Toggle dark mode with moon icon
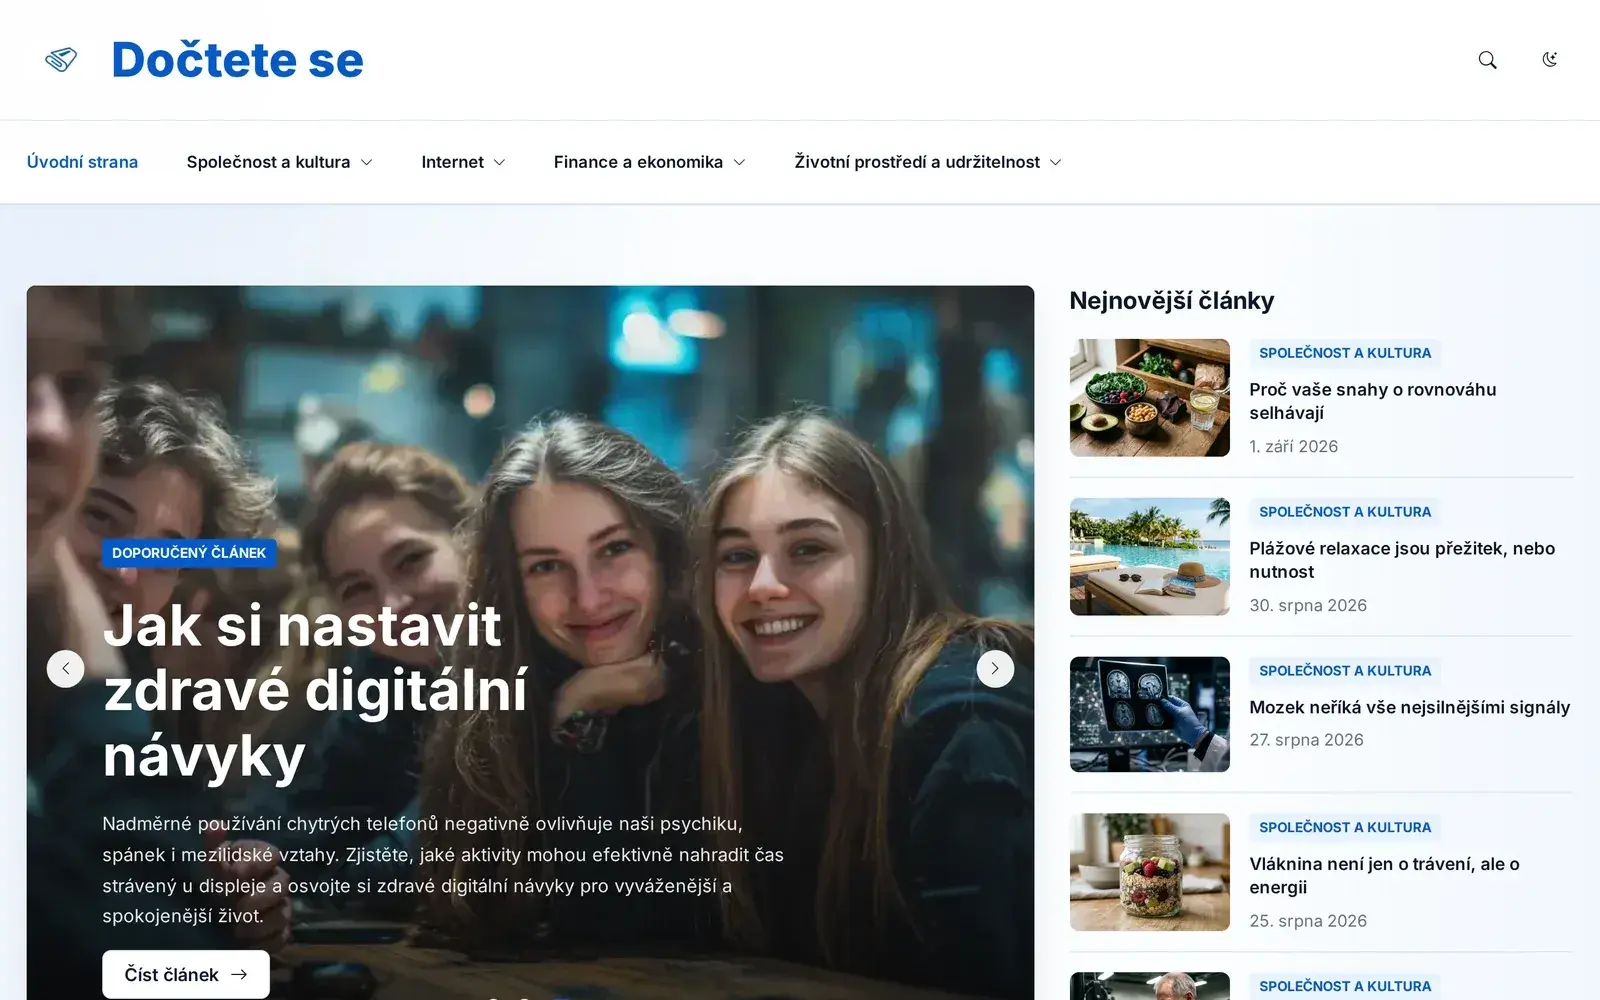The height and width of the screenshot is (1000, 1600). pyautogui.click(x=1549, y=60)
